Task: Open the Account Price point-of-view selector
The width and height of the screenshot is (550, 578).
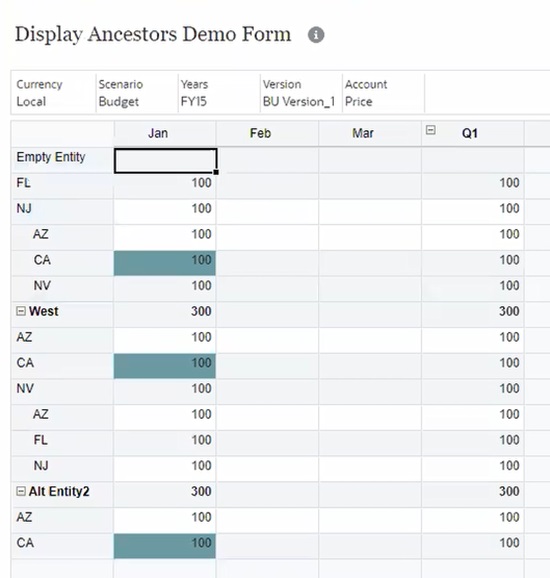Action: click(383, 93)
